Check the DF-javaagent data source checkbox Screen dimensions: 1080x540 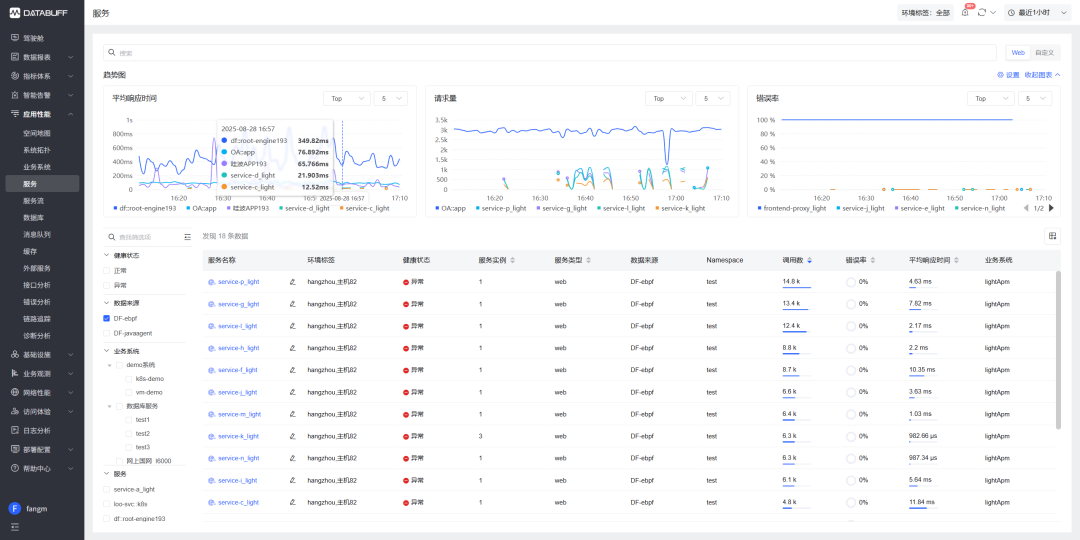click(107, 333)
